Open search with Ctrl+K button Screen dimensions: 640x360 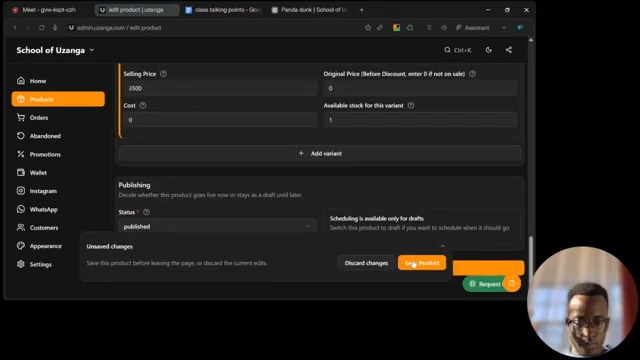[x=458, y=50]
